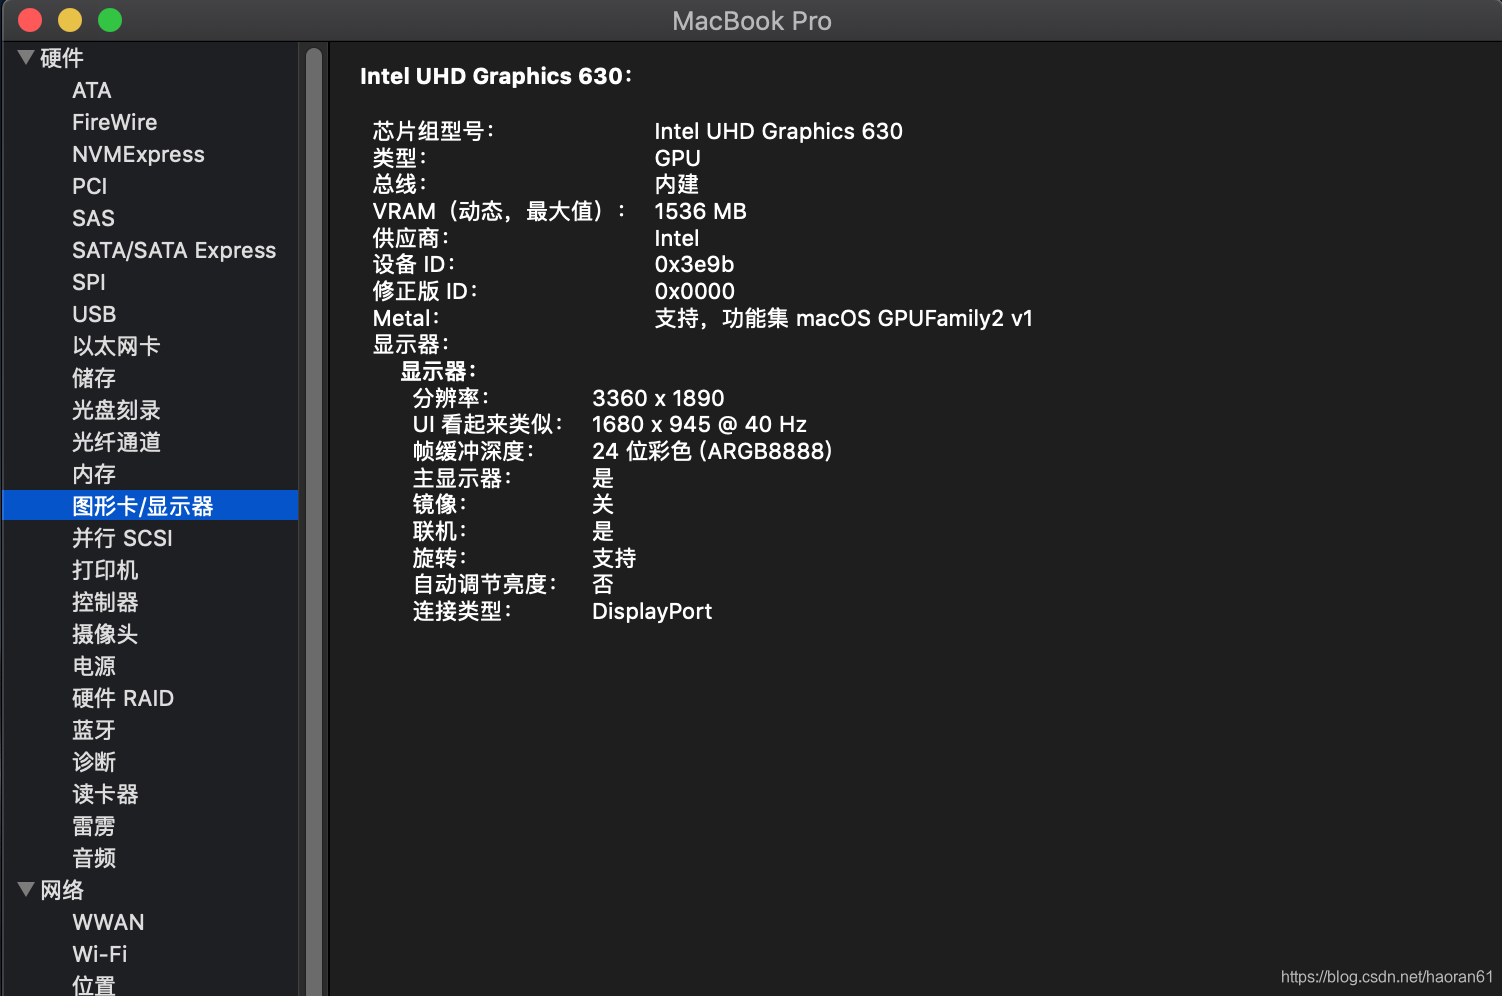Open the 硬件 RAID entry
1502x996 pixels.
[123, 698]
